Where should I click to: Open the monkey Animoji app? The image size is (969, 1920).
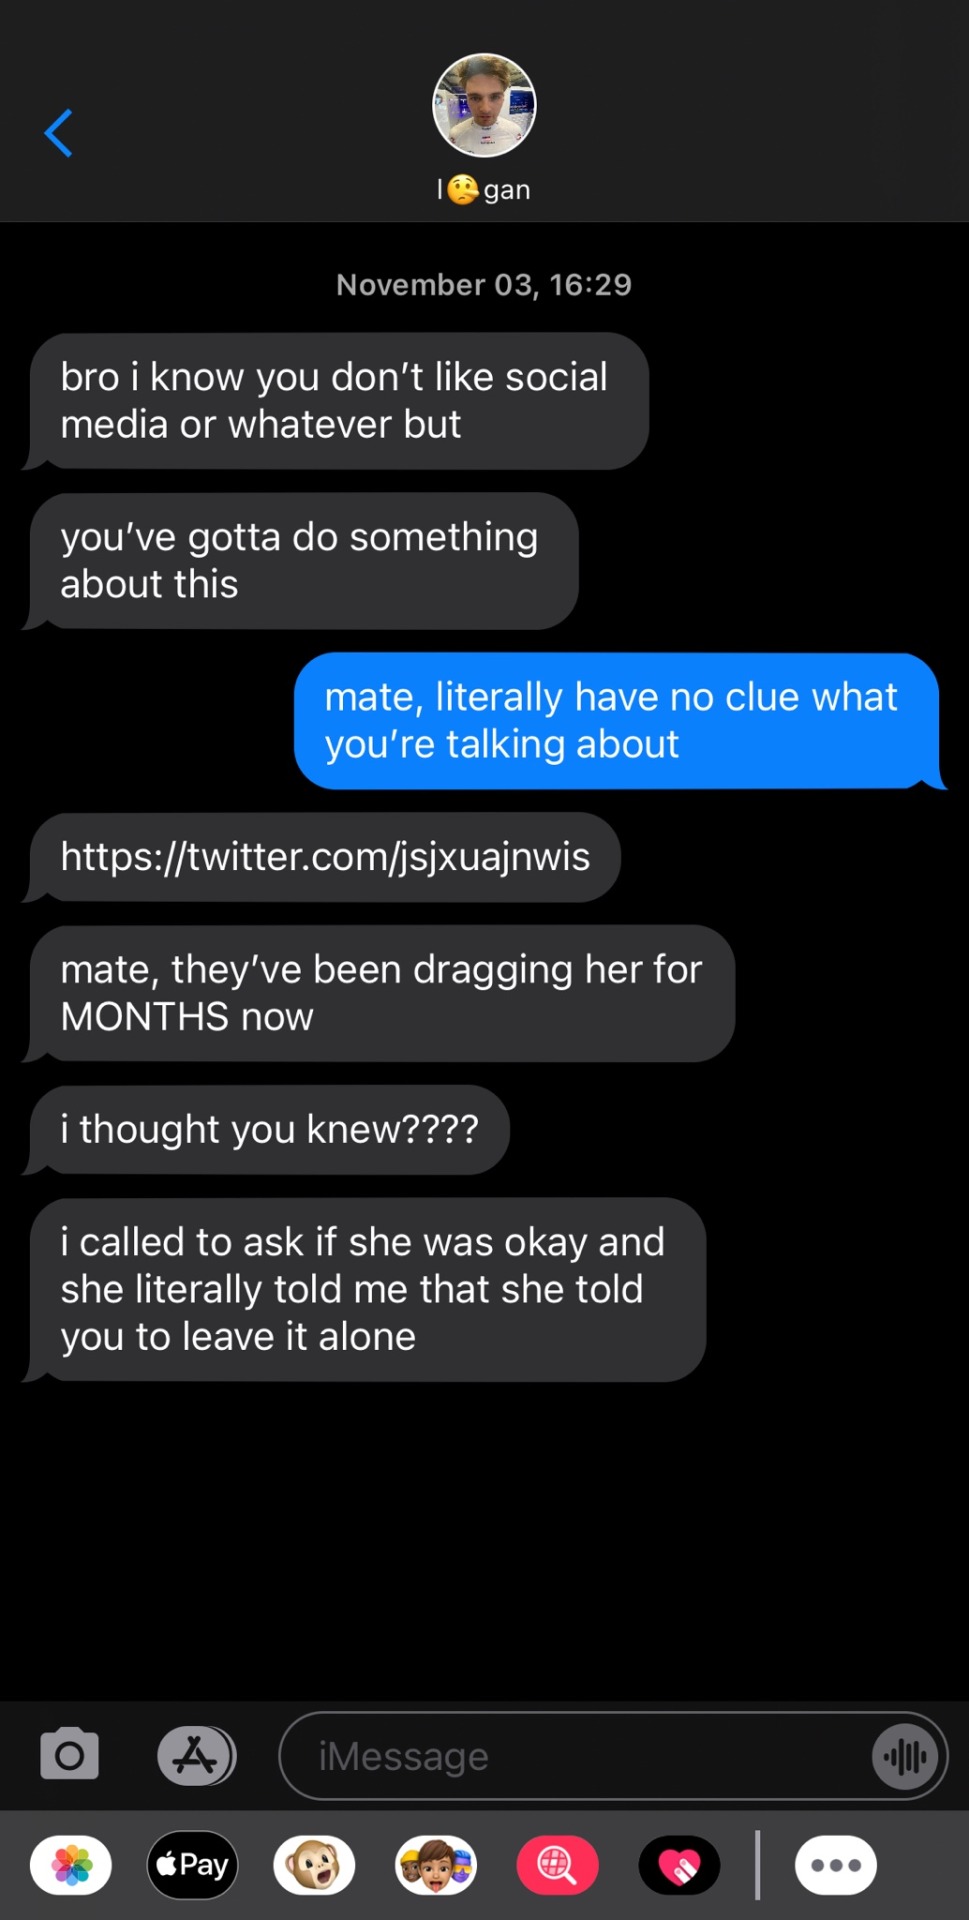pyautogui.click(x=314, y=1865)
